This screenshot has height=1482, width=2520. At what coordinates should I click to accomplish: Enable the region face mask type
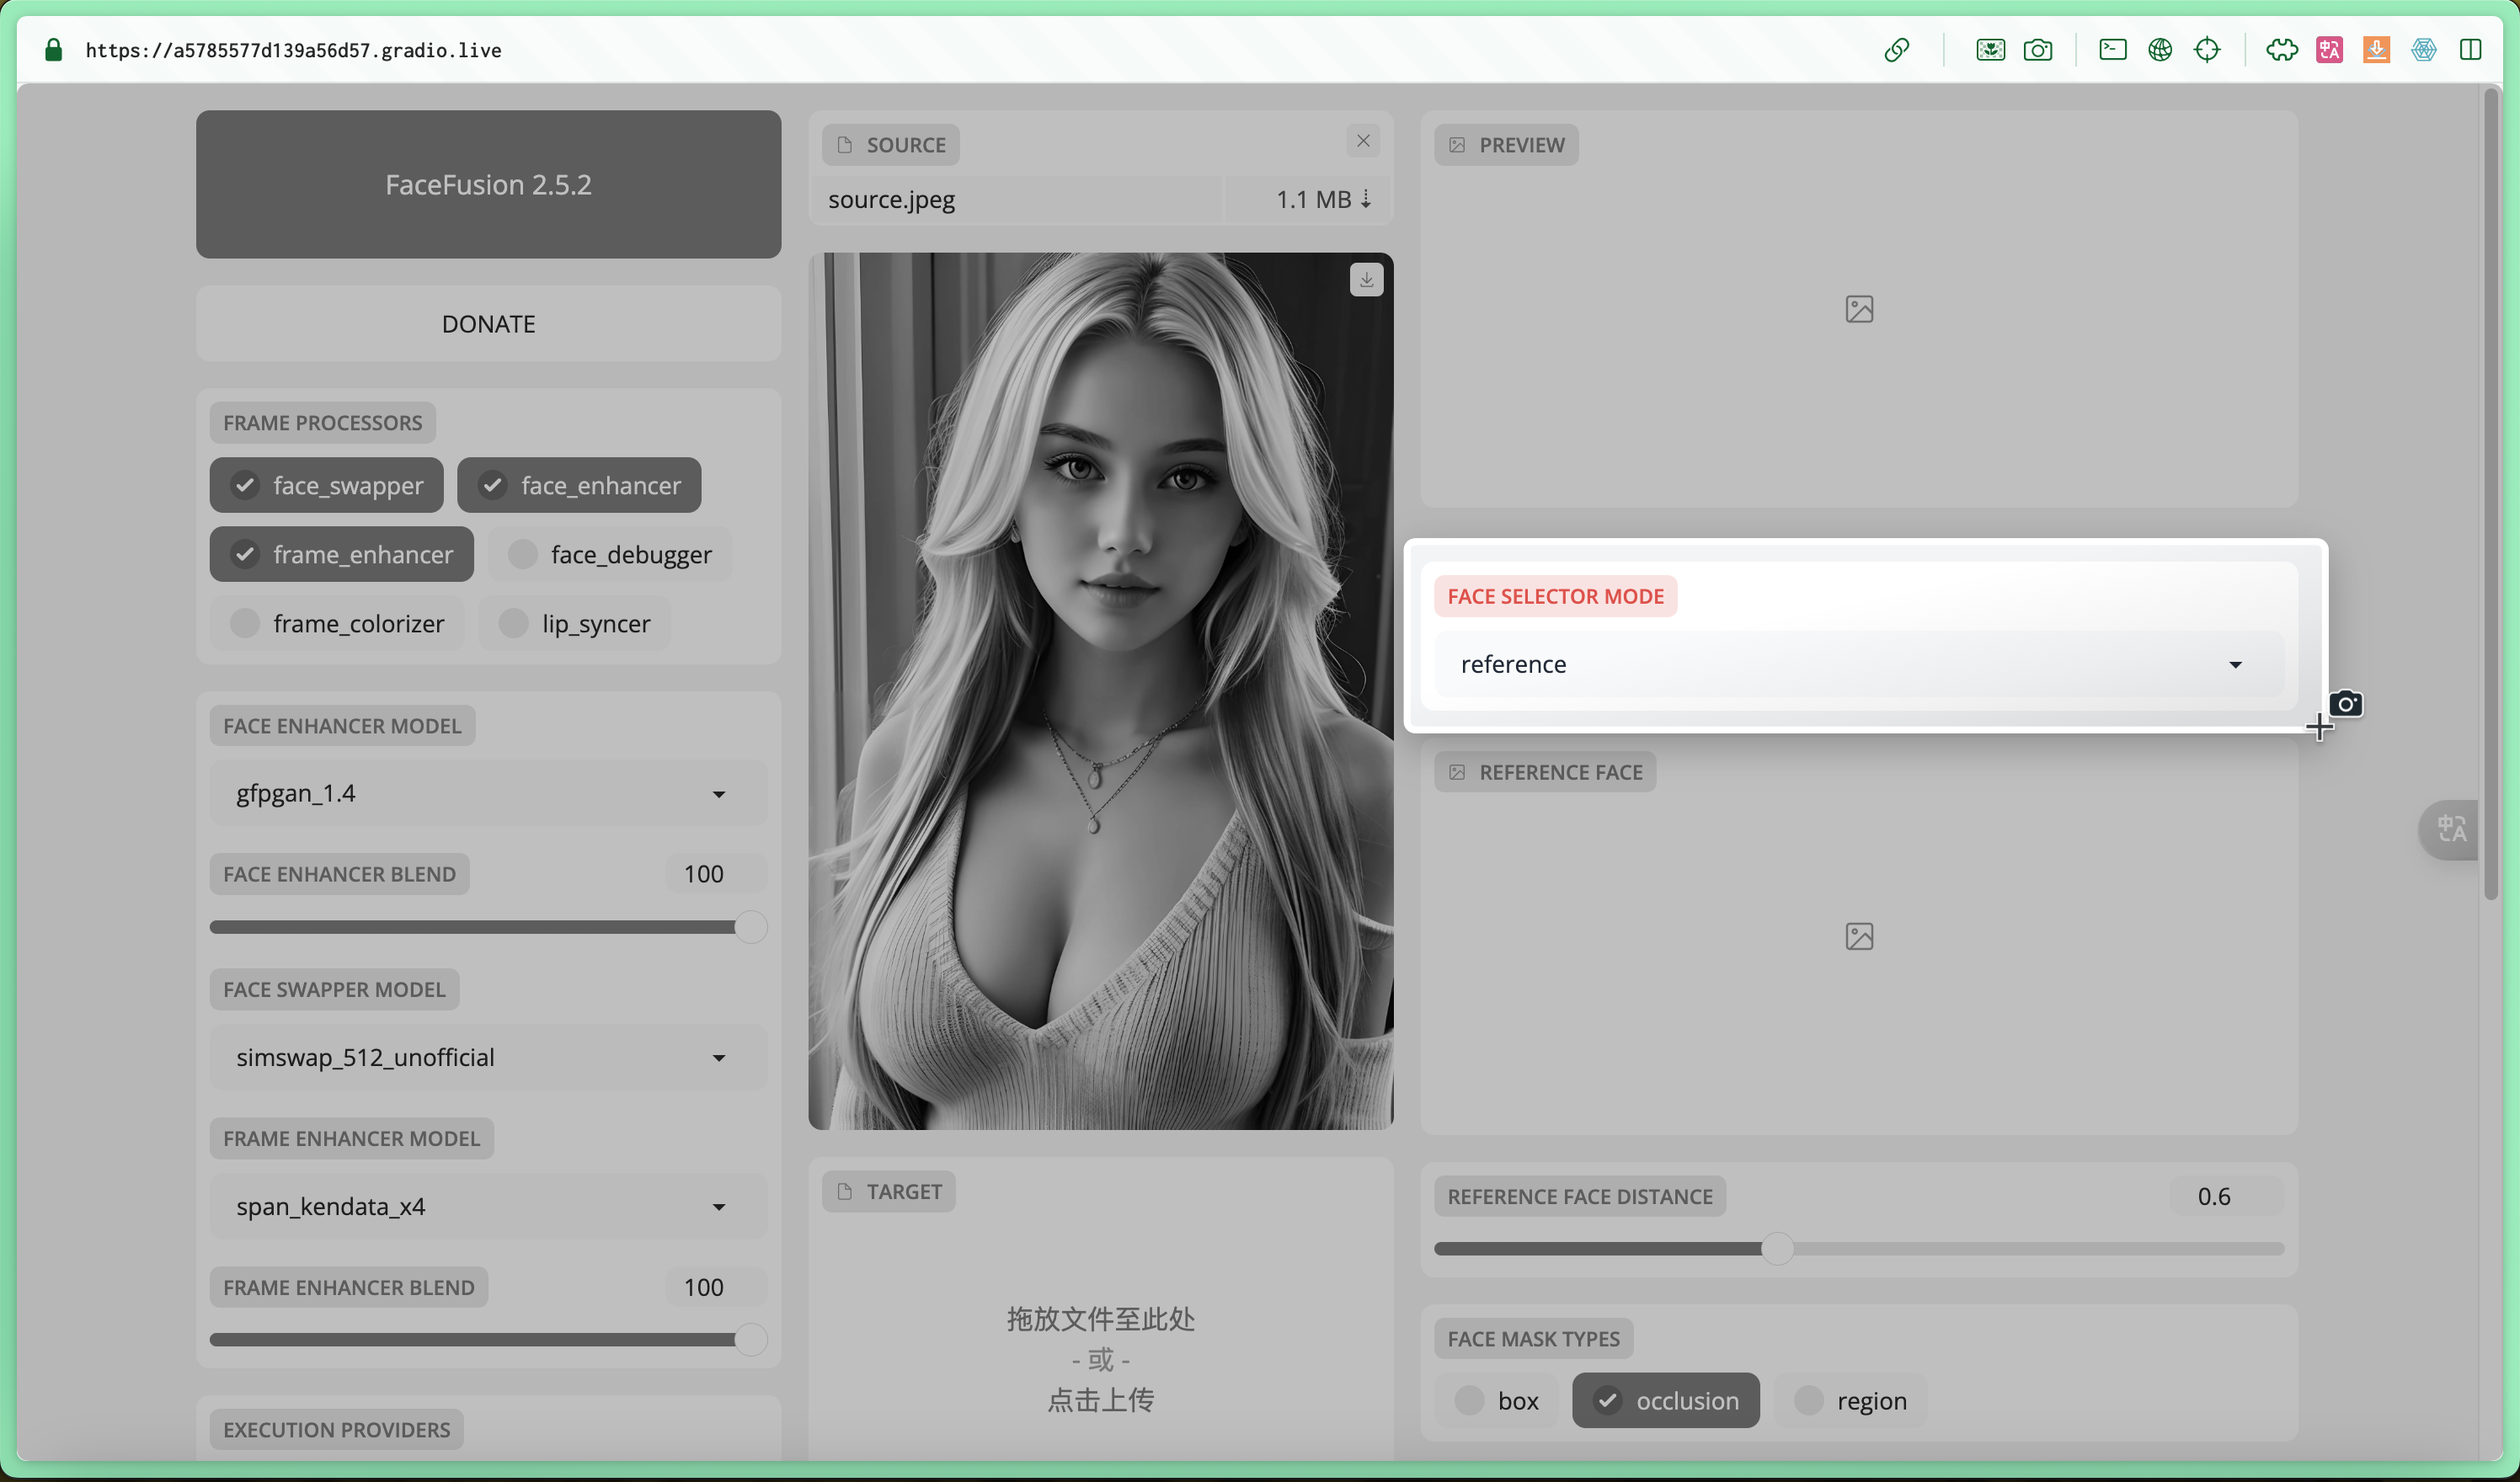1850,1400
